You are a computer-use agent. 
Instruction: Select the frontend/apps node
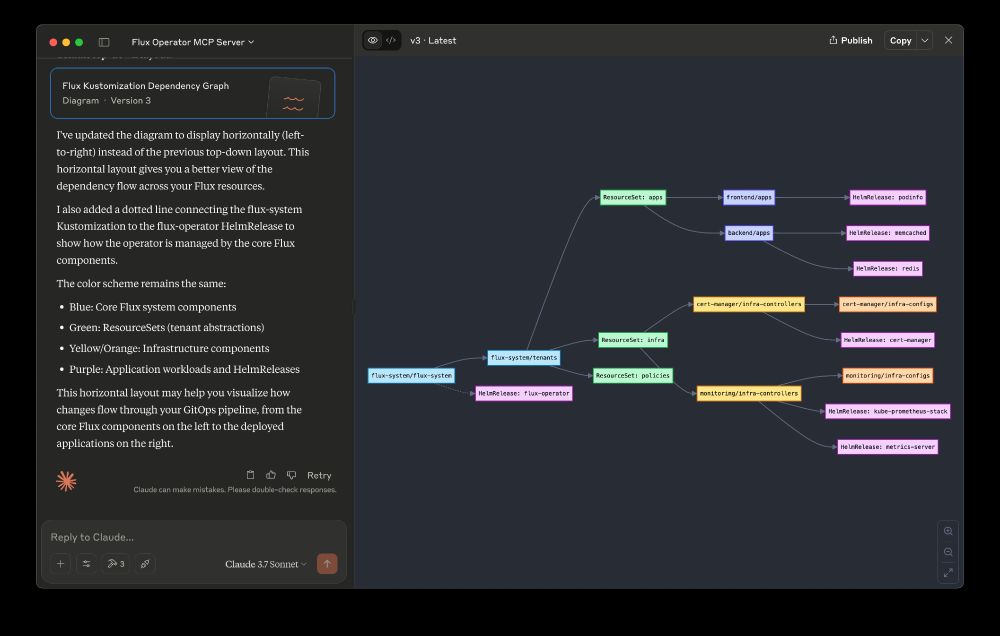749,197
